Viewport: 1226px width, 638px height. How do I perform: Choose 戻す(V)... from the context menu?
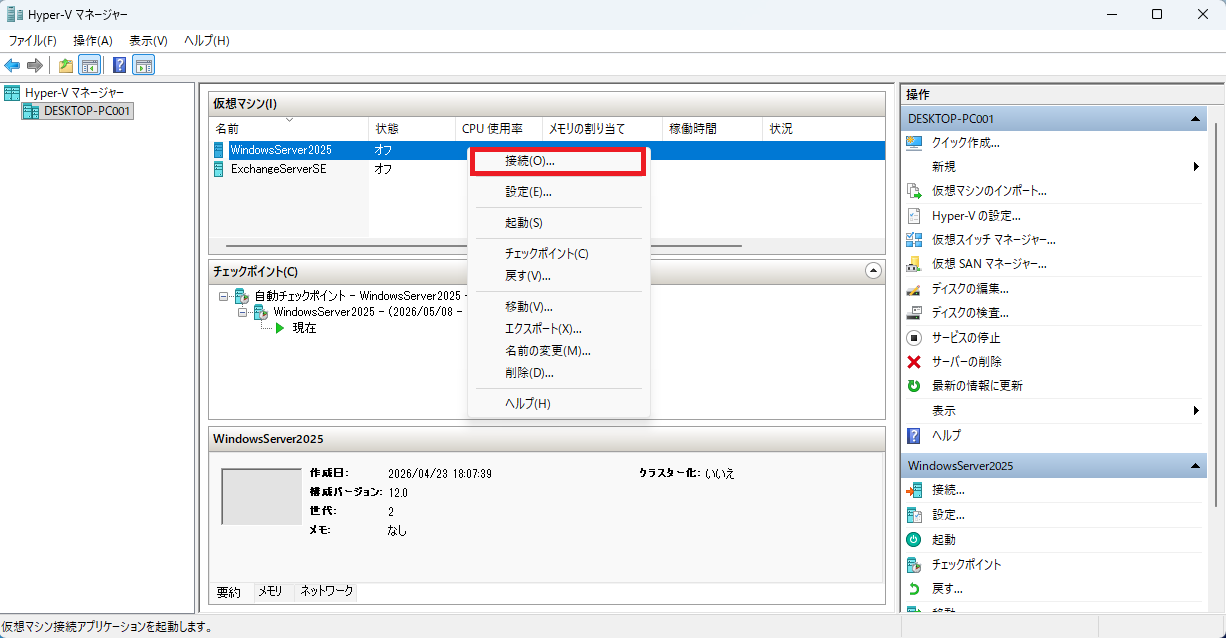[559, 276]
